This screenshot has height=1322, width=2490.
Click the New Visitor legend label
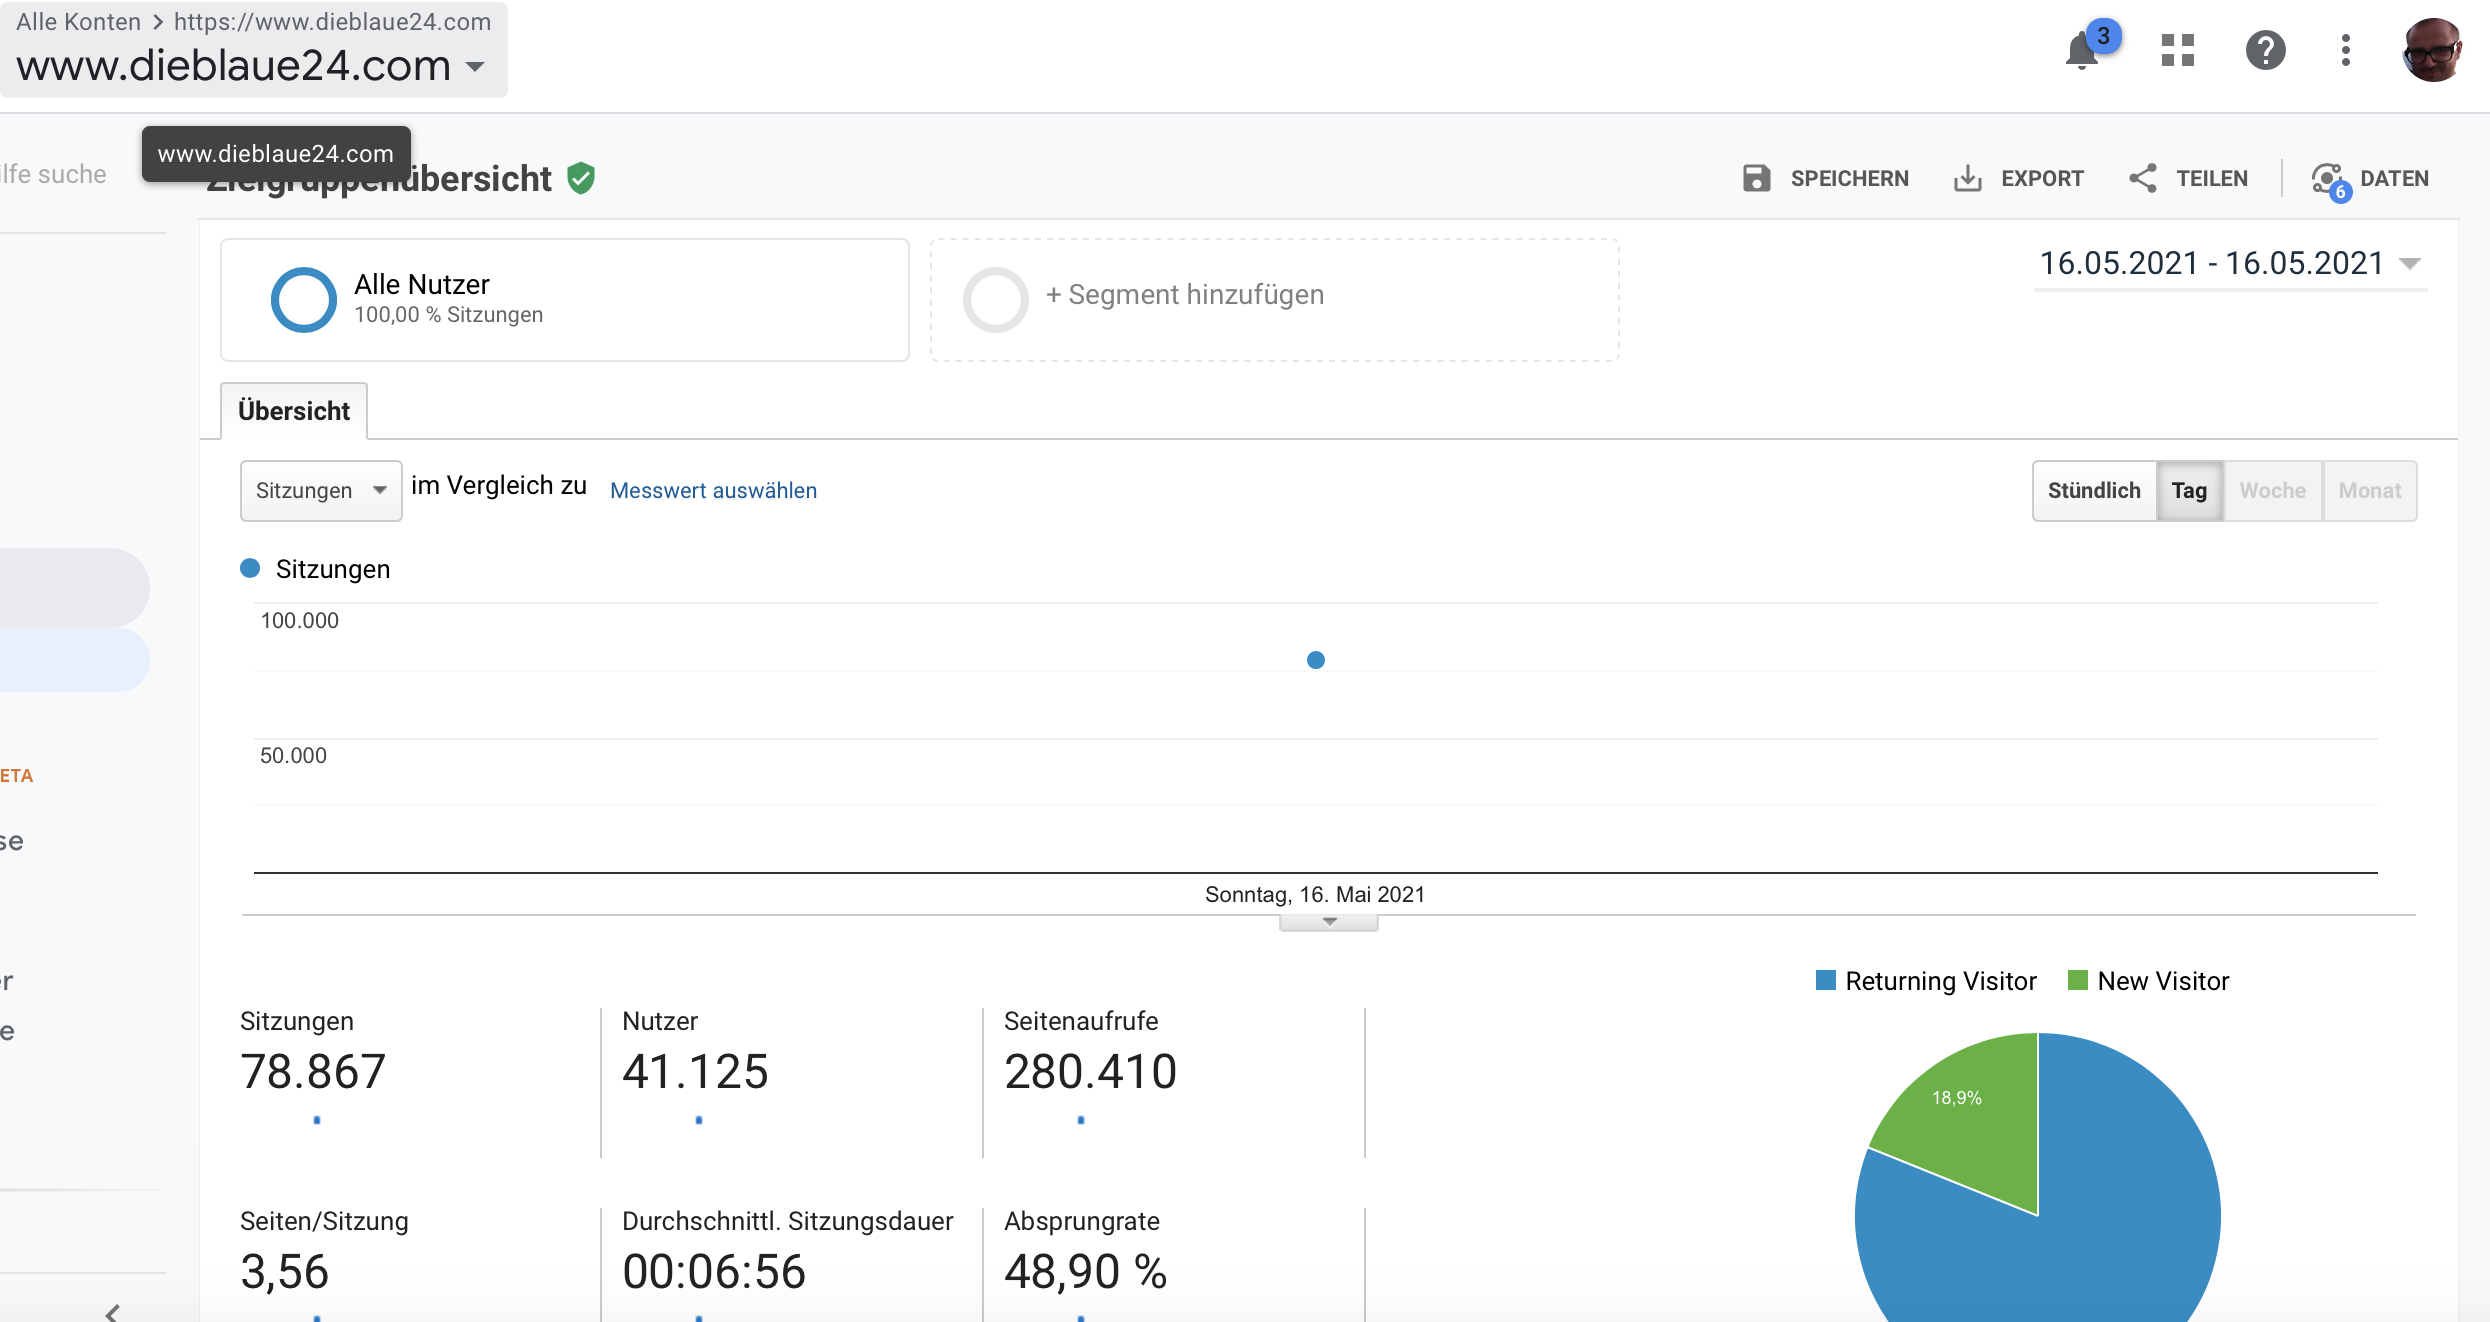click(2163, 981)
